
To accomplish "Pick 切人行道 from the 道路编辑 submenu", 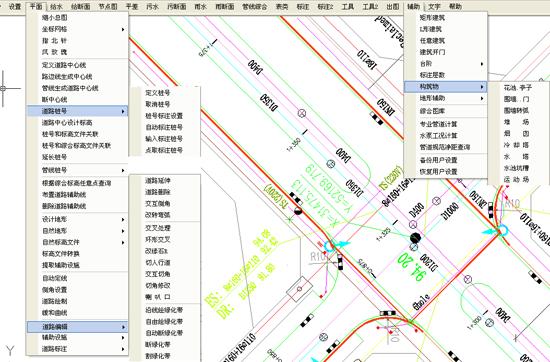I will tap(157, 262).
